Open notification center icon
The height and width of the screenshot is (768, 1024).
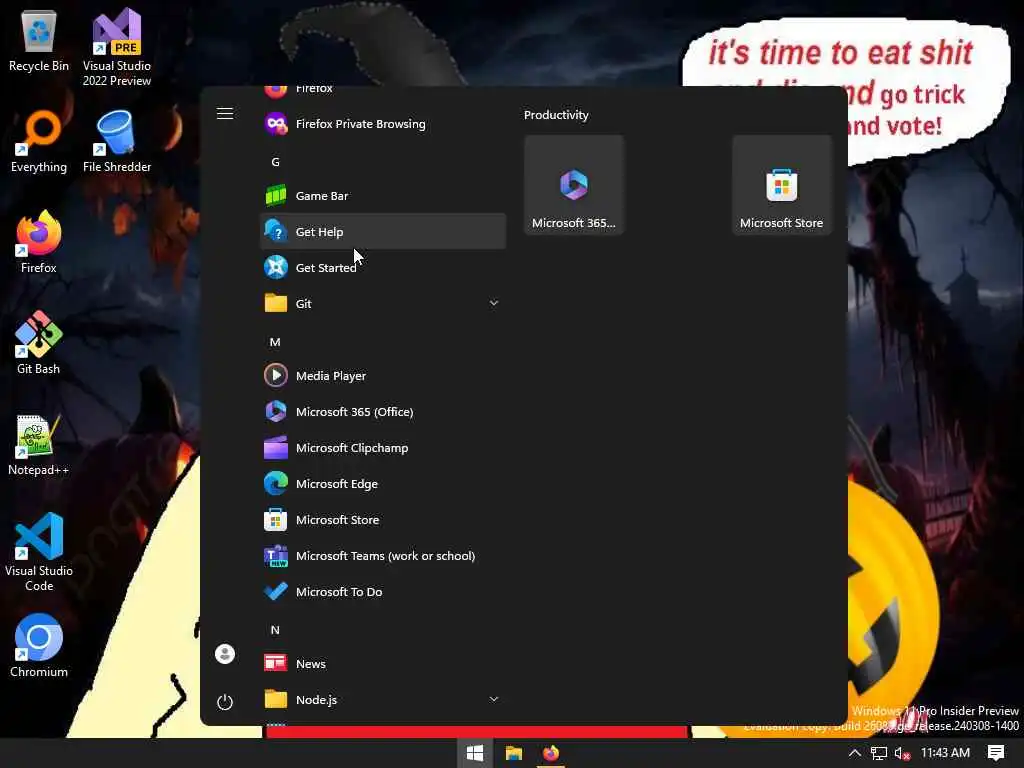[996, 753]
